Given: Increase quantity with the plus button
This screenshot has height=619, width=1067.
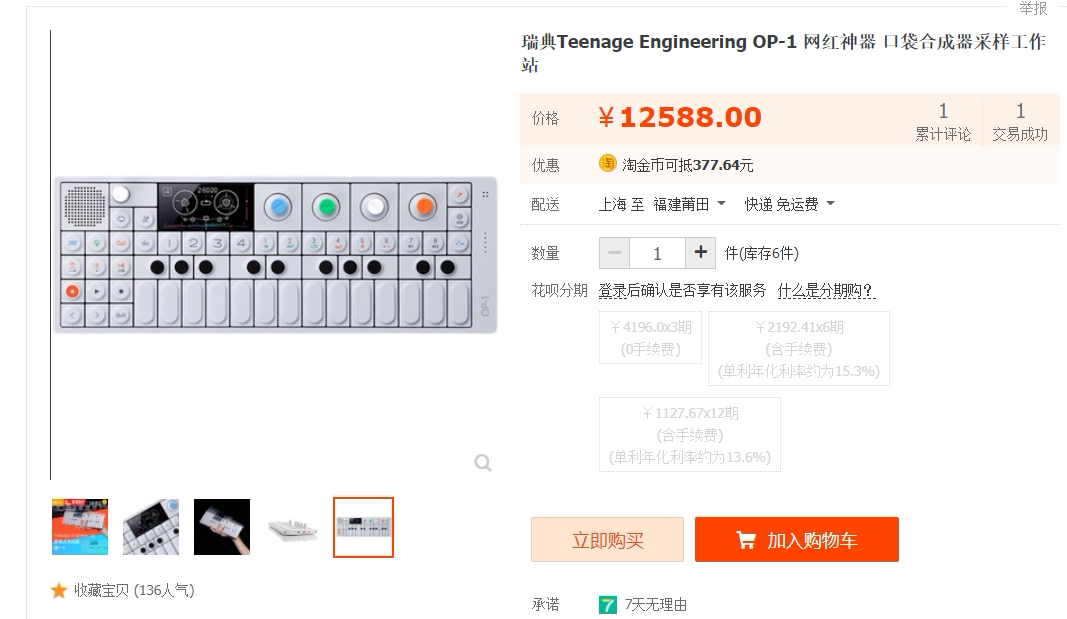Looking at the screenshot, I should coord(700,253).
